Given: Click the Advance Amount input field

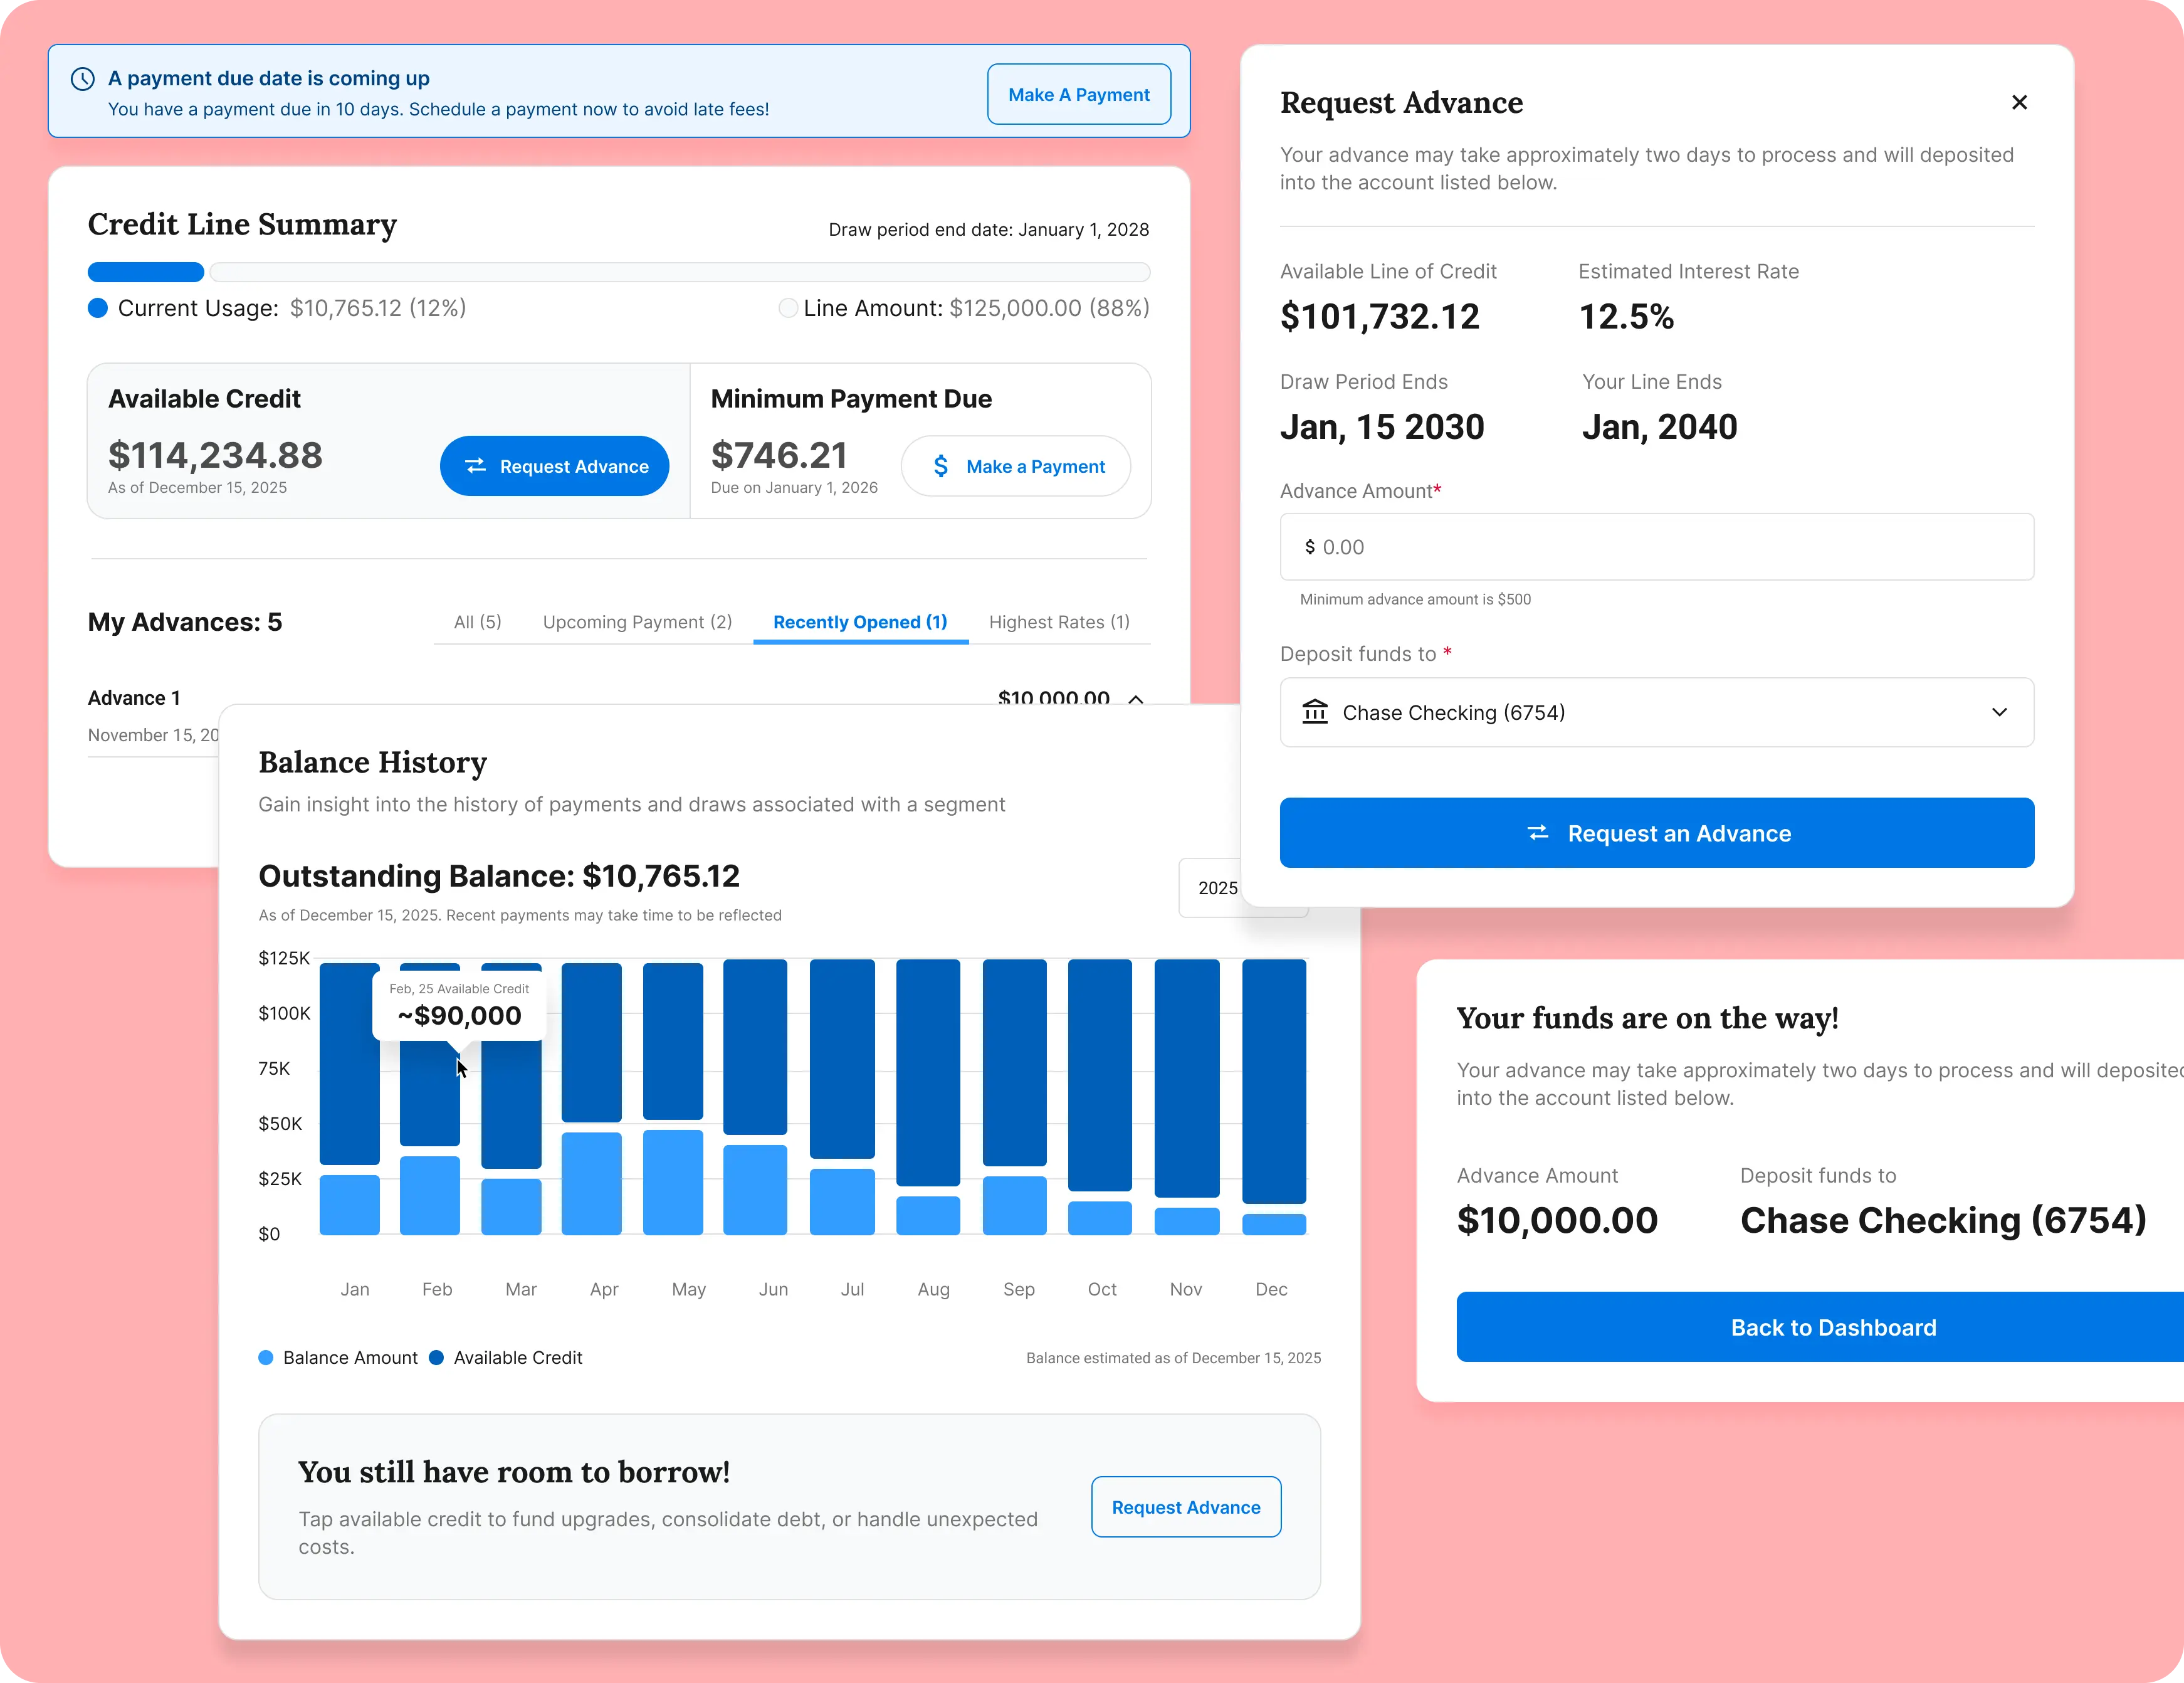Looking at the screenshot, I should click(x=1656, y=547).
